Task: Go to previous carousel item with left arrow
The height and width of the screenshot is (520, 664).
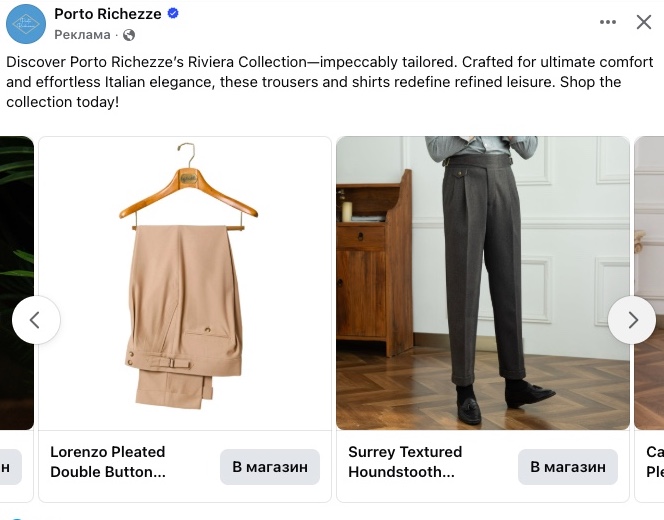Action: pos(36,320)
